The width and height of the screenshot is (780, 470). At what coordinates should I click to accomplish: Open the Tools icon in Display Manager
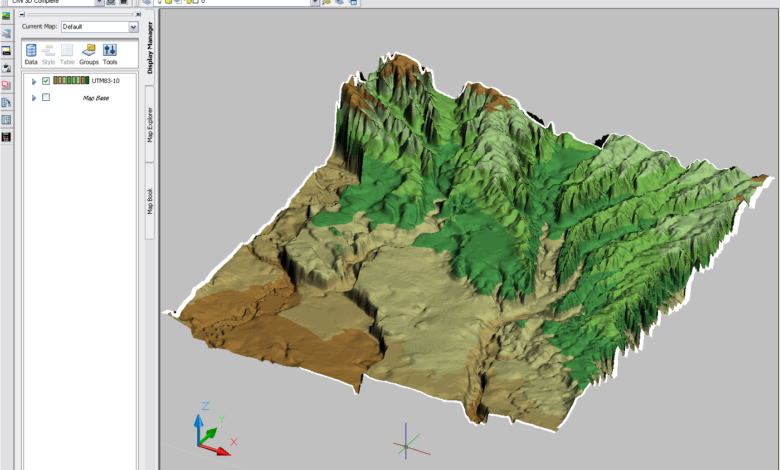(x=110, y=54)
